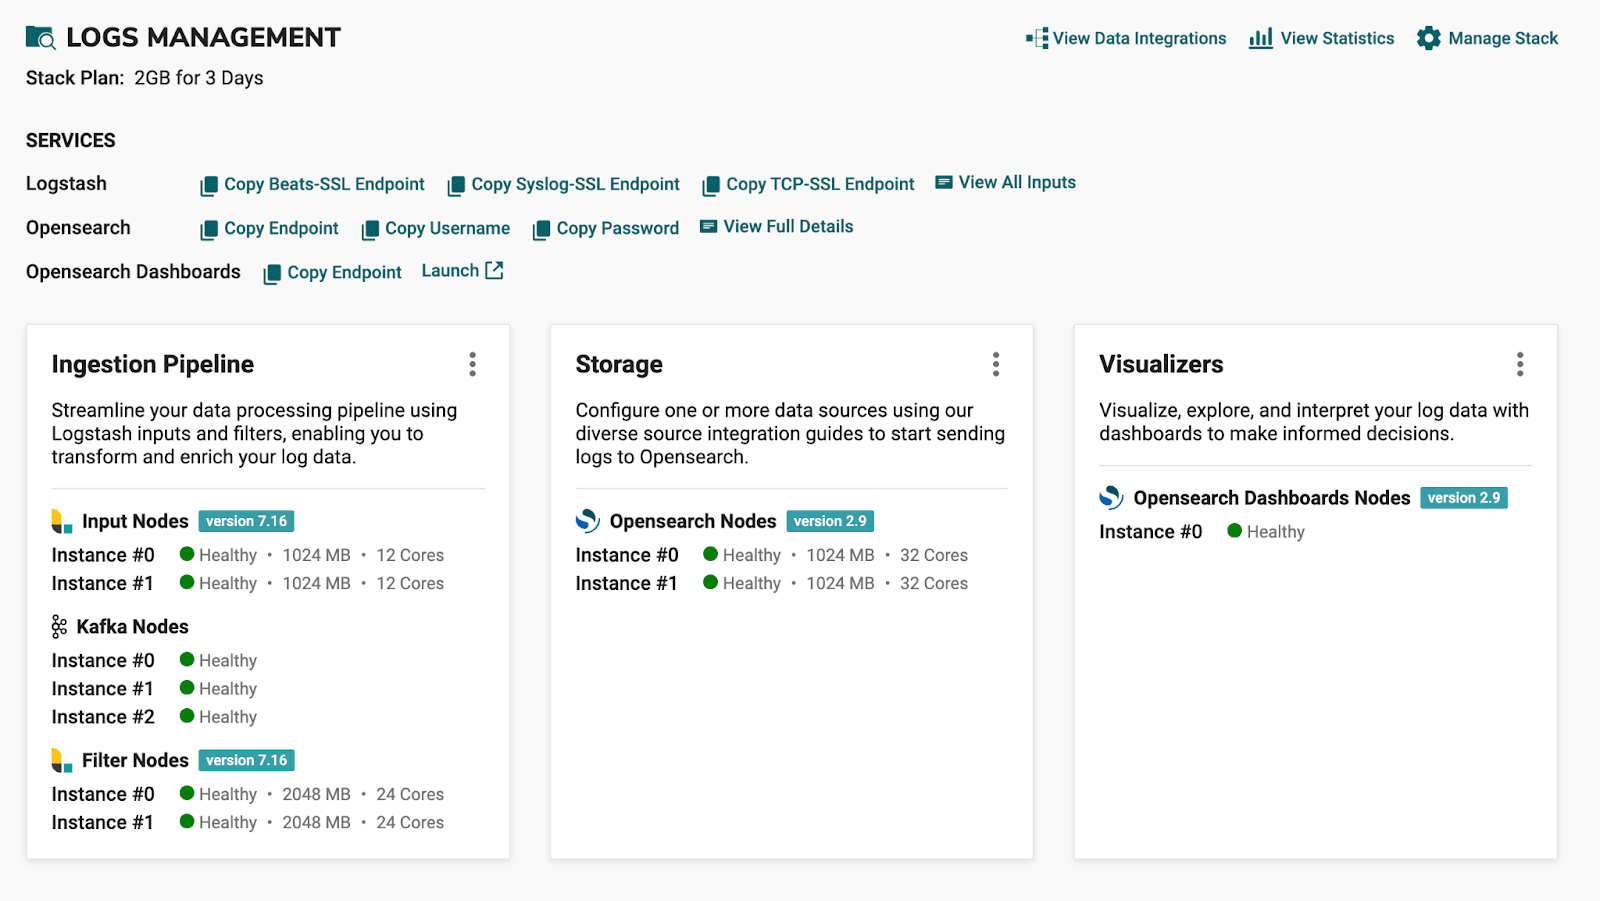1600x901 pixels.
Task: Click the Copy Syslog-SSL Endpoint copy icon
Action: pyautogui.click(x=456, y=184)
